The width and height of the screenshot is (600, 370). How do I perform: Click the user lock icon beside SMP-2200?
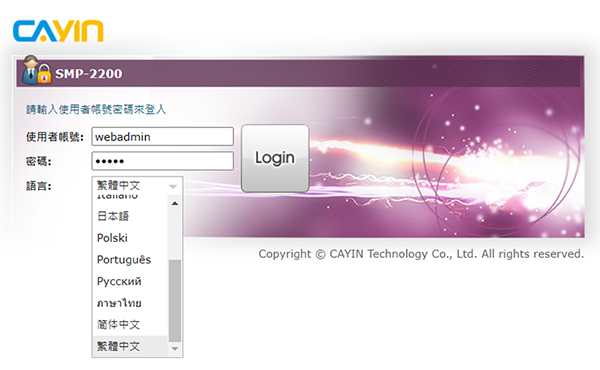point(36,70)
